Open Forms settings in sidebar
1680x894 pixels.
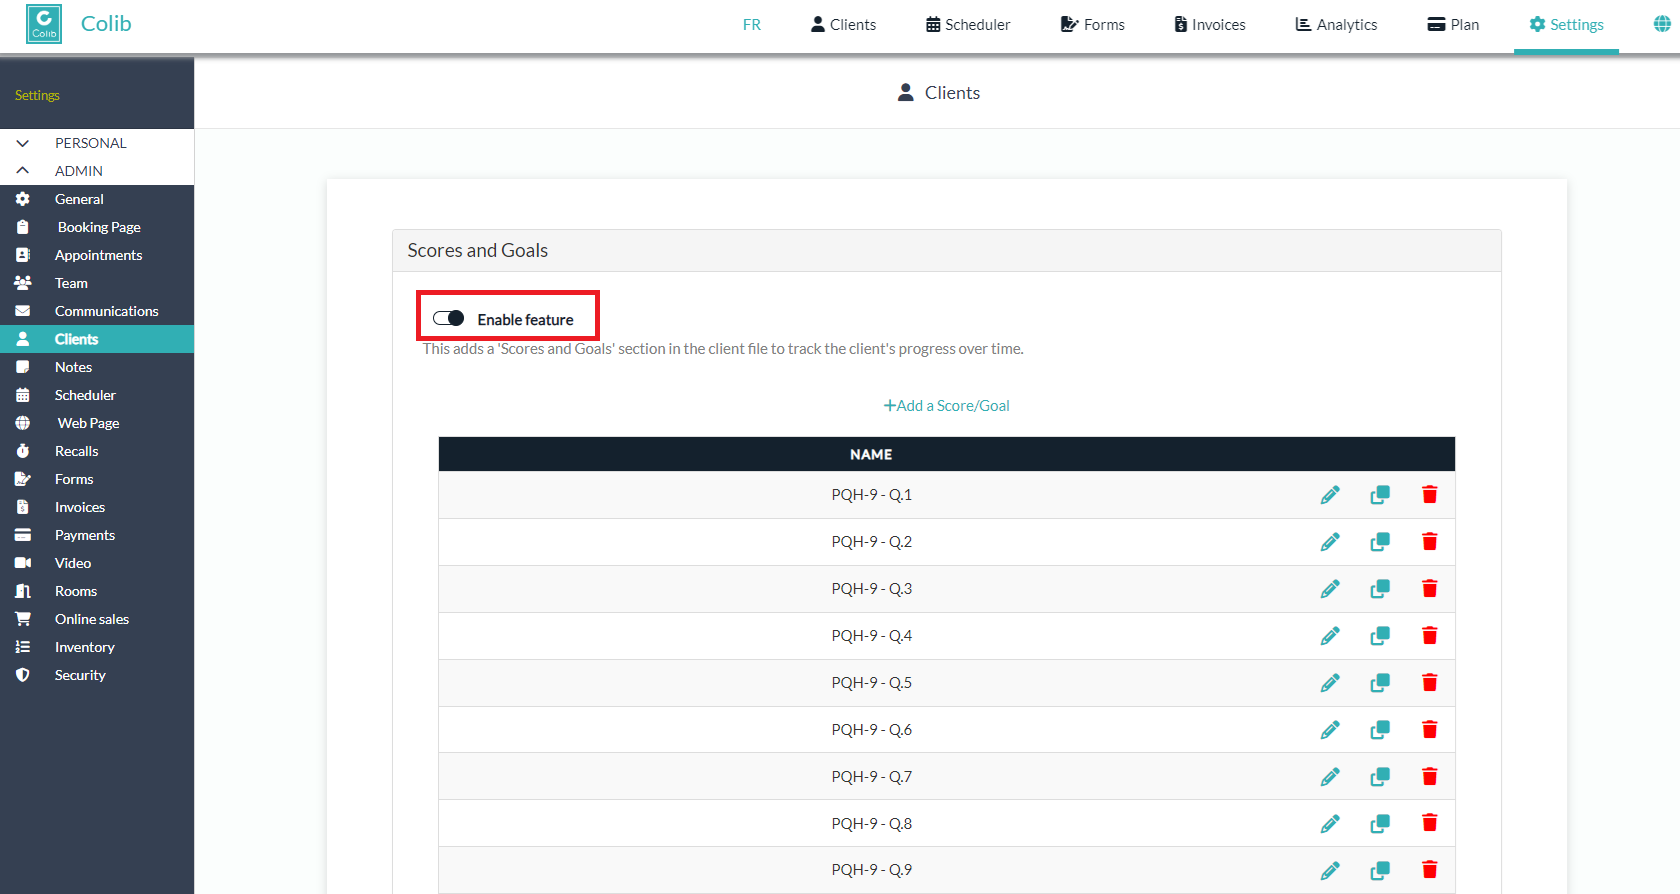point(97,479)
